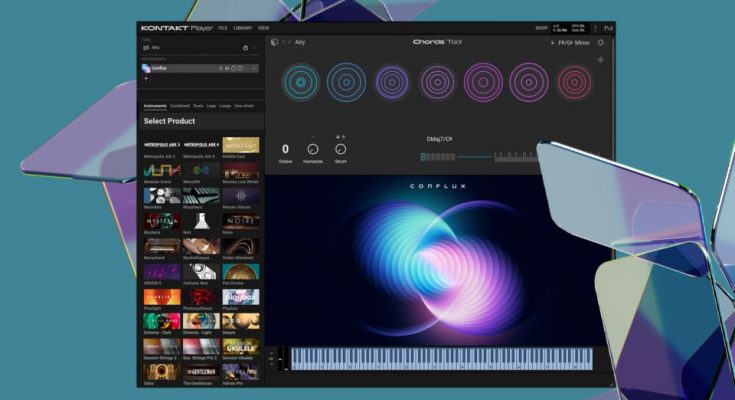Select the Mosaic Voices product
Image resolution: width=735 pixels, height=400 pixels.
click(240, 196)
